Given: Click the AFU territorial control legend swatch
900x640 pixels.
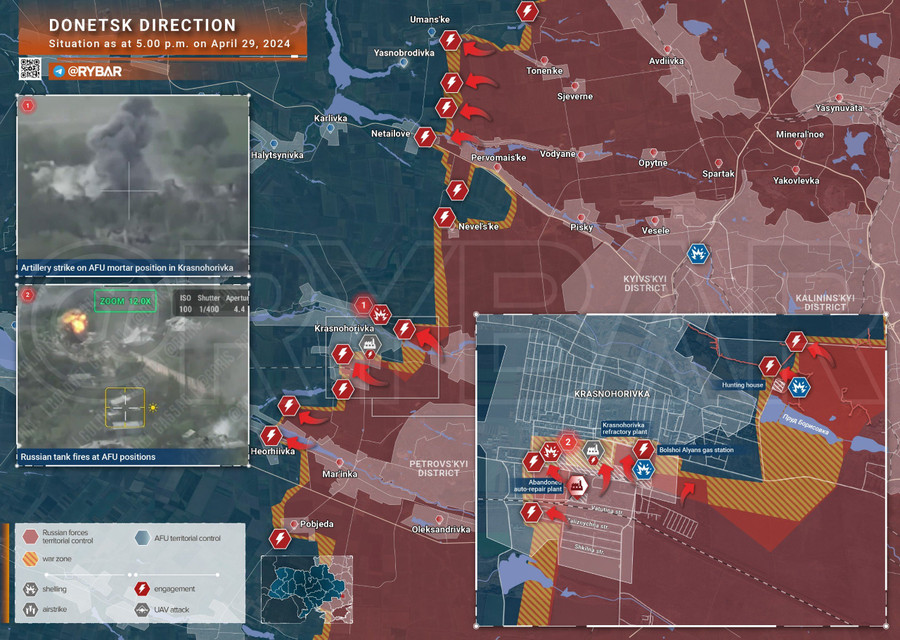Looking at the screenshot, I should [x=143, y=538].
